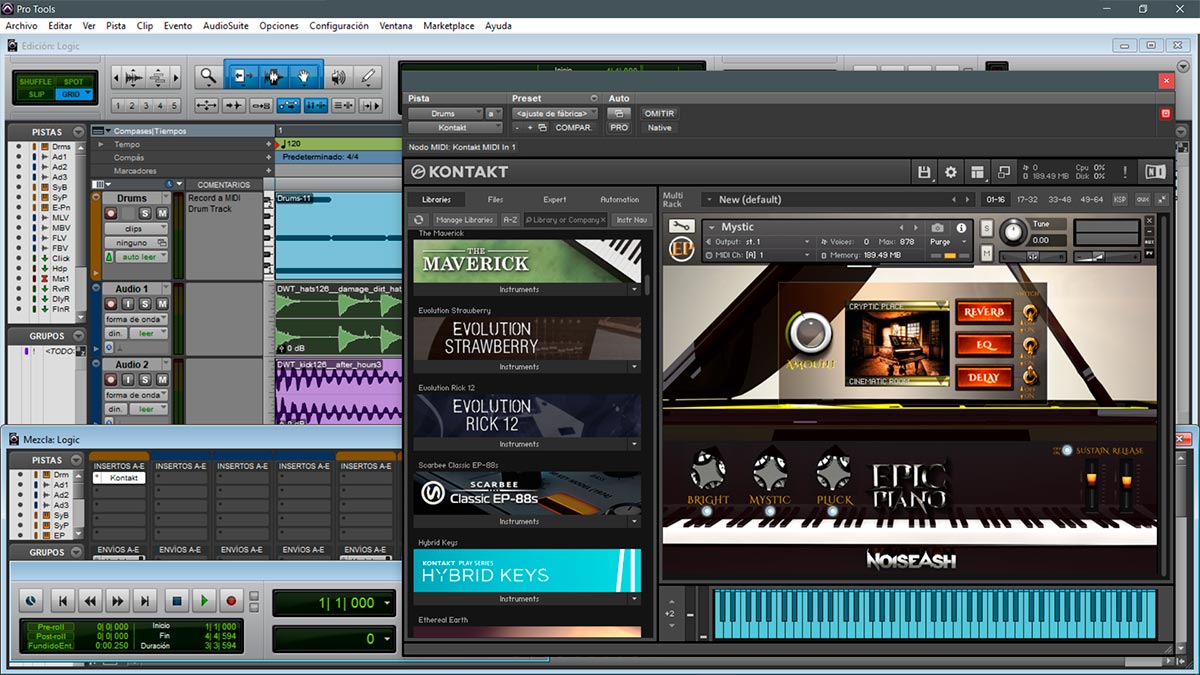Screen dimensions: 1200x675
Task: Click the transport Stop button
Action: click(176, 601)
